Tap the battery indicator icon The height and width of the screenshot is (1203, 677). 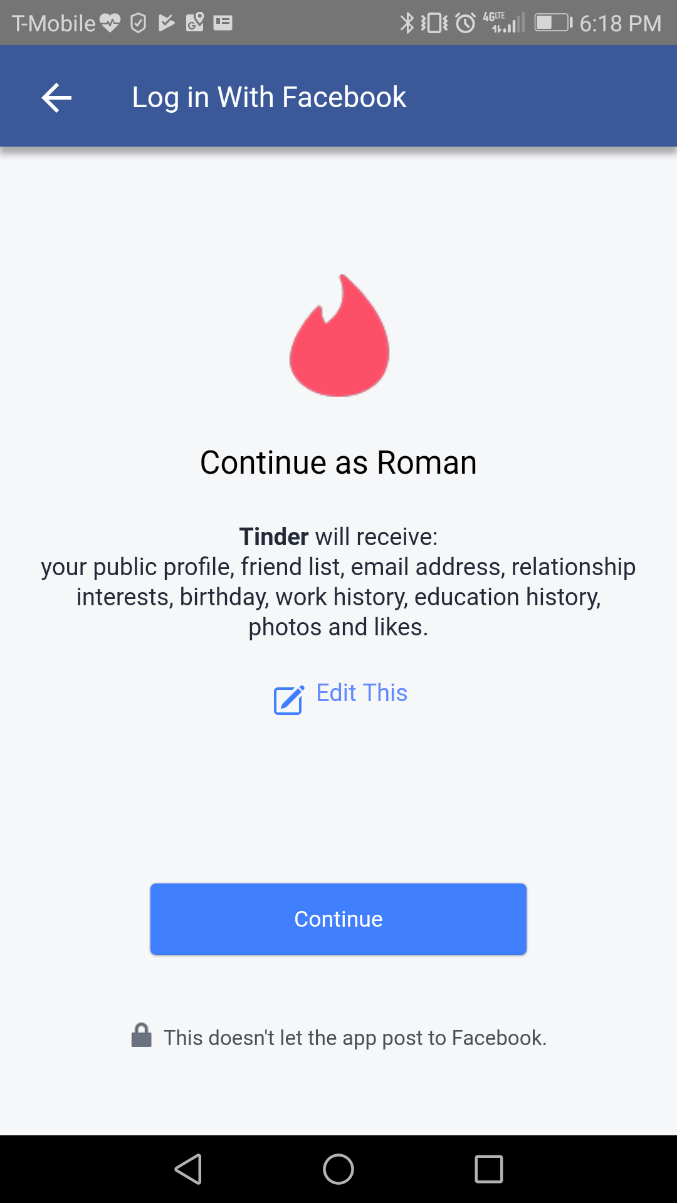(551, 23)
